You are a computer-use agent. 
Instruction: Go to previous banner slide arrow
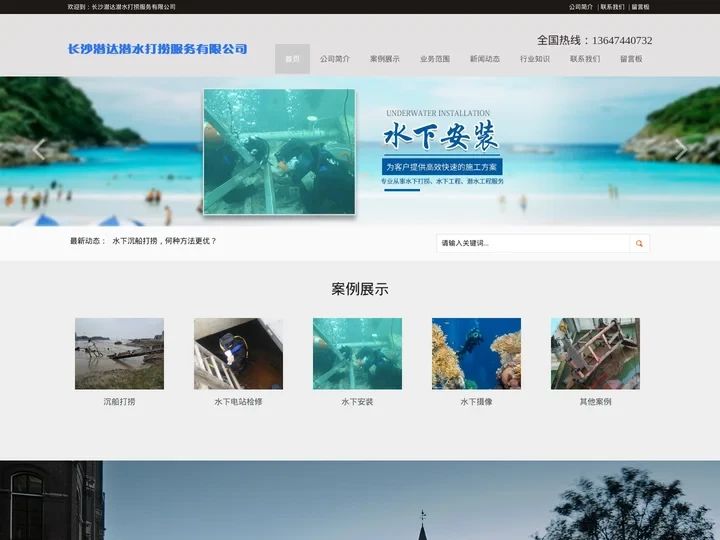point(39,150)
